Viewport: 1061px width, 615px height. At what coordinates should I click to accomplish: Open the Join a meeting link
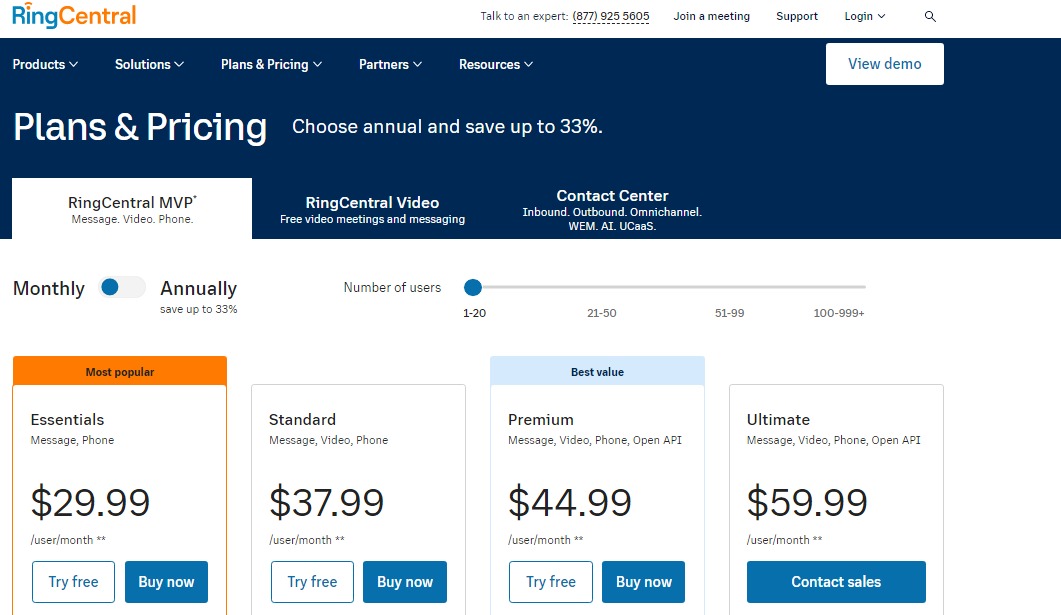(711, 16)
